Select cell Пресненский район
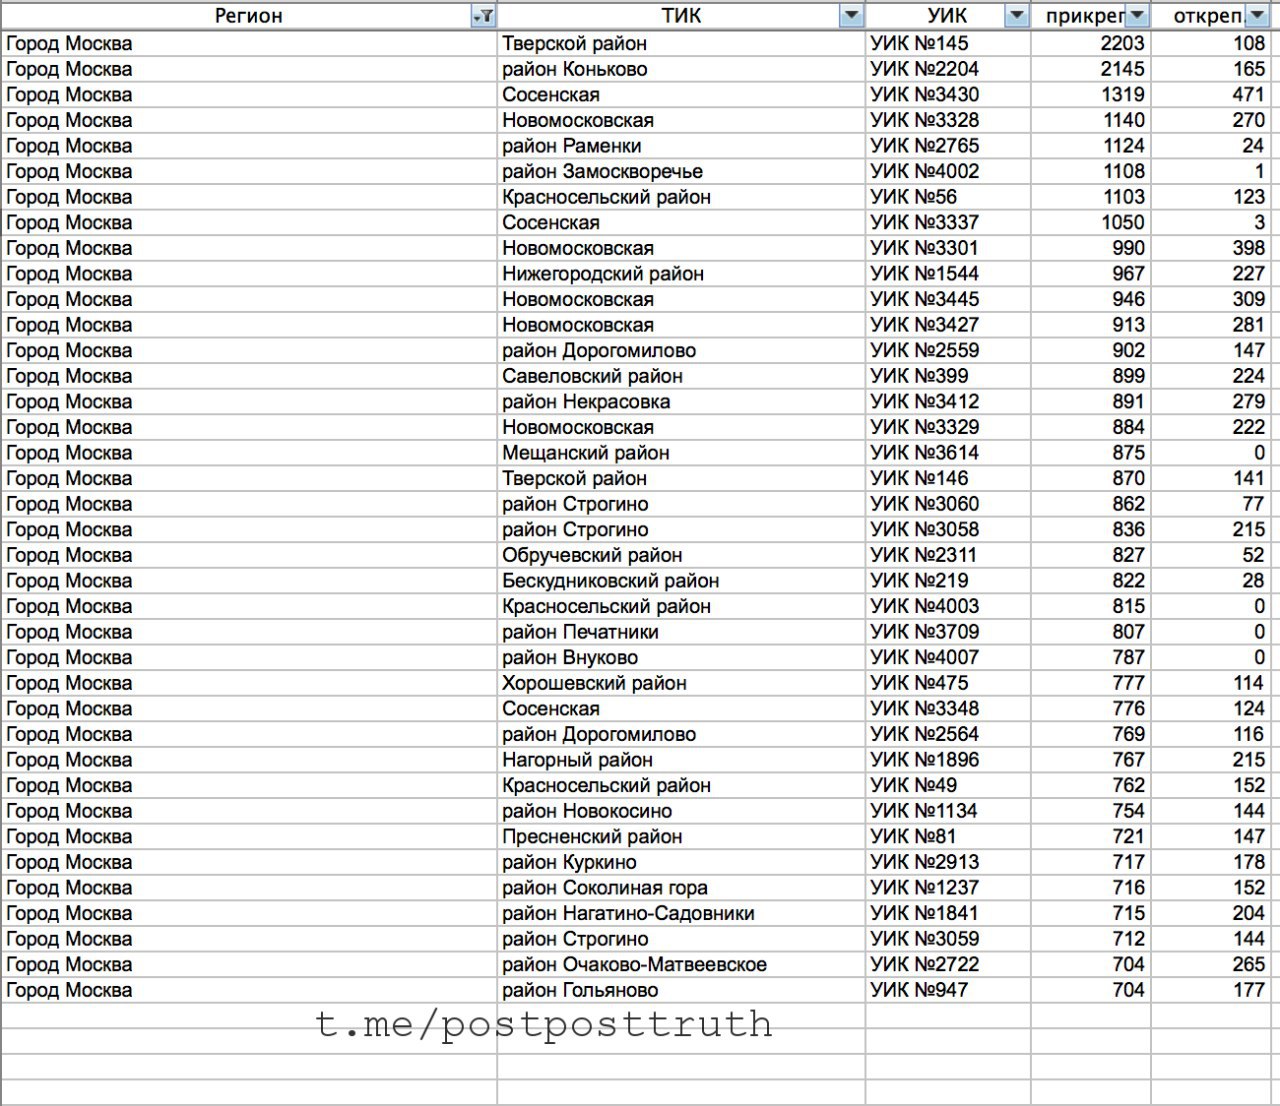Image resolution: width=1280 pixels, height=1106 pixels. coord(681,837)
